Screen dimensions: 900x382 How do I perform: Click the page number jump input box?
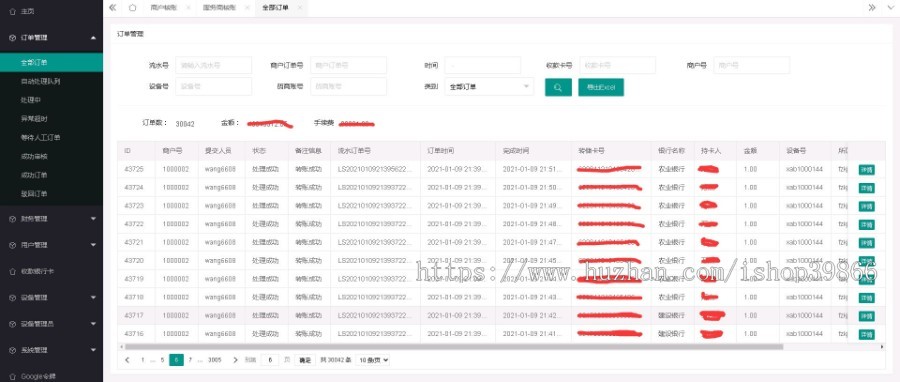coord(270,360)
